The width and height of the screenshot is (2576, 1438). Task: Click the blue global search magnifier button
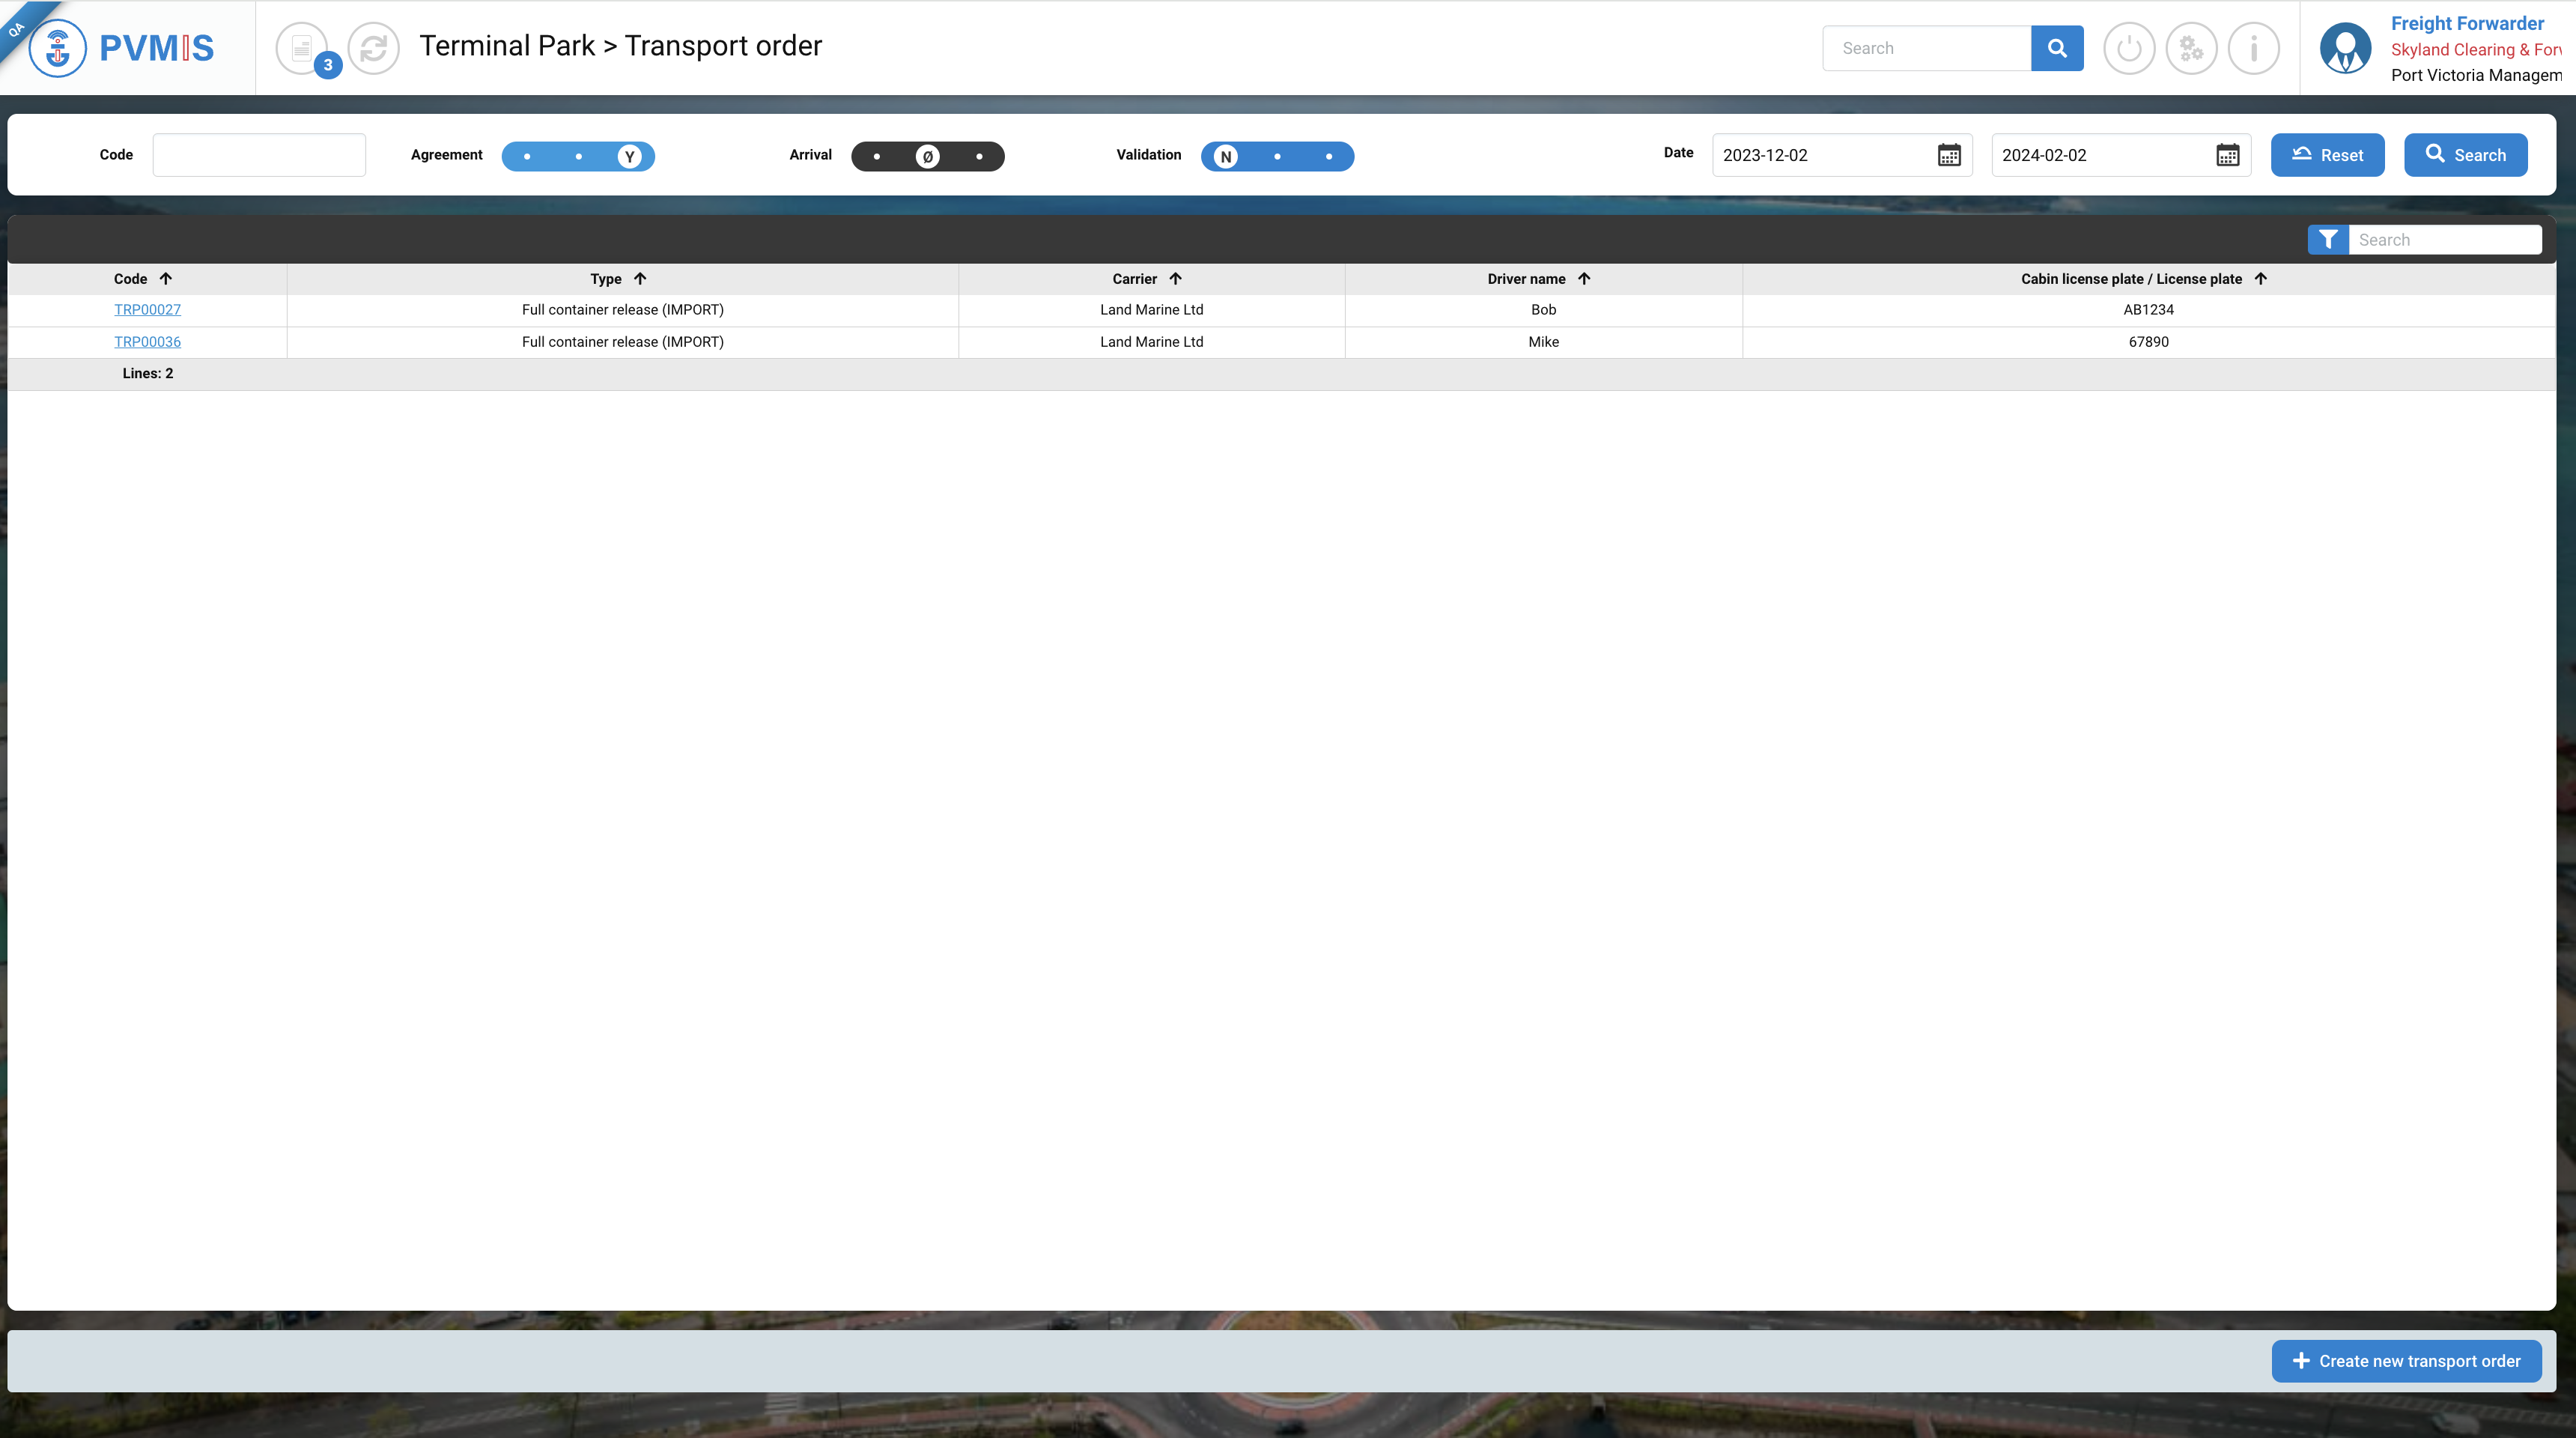[x=2057, y=48]
